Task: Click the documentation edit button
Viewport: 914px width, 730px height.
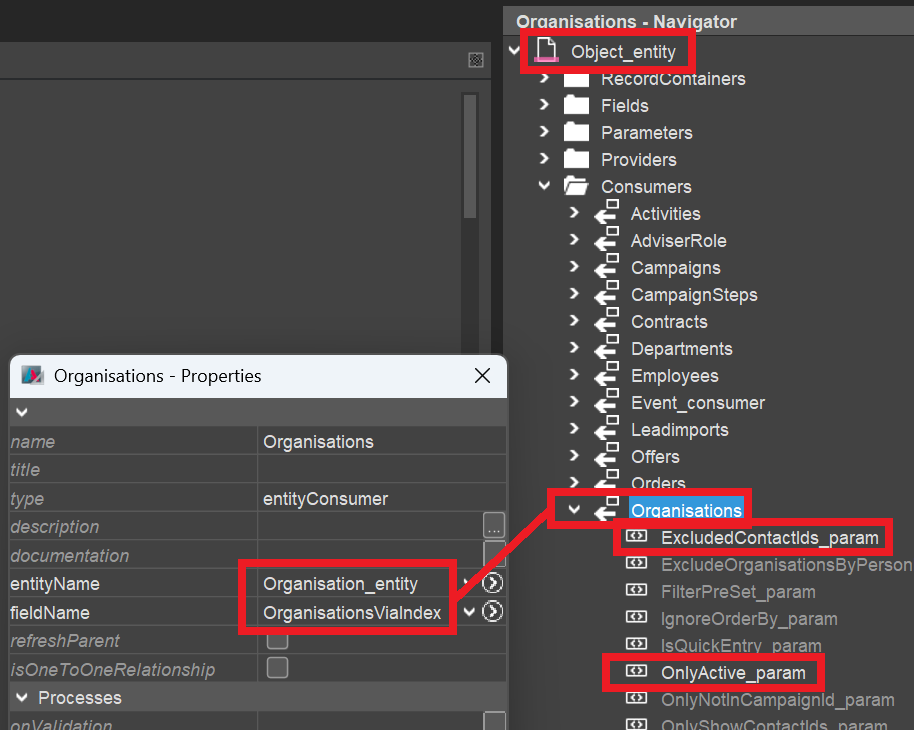Action: point(493,555)
